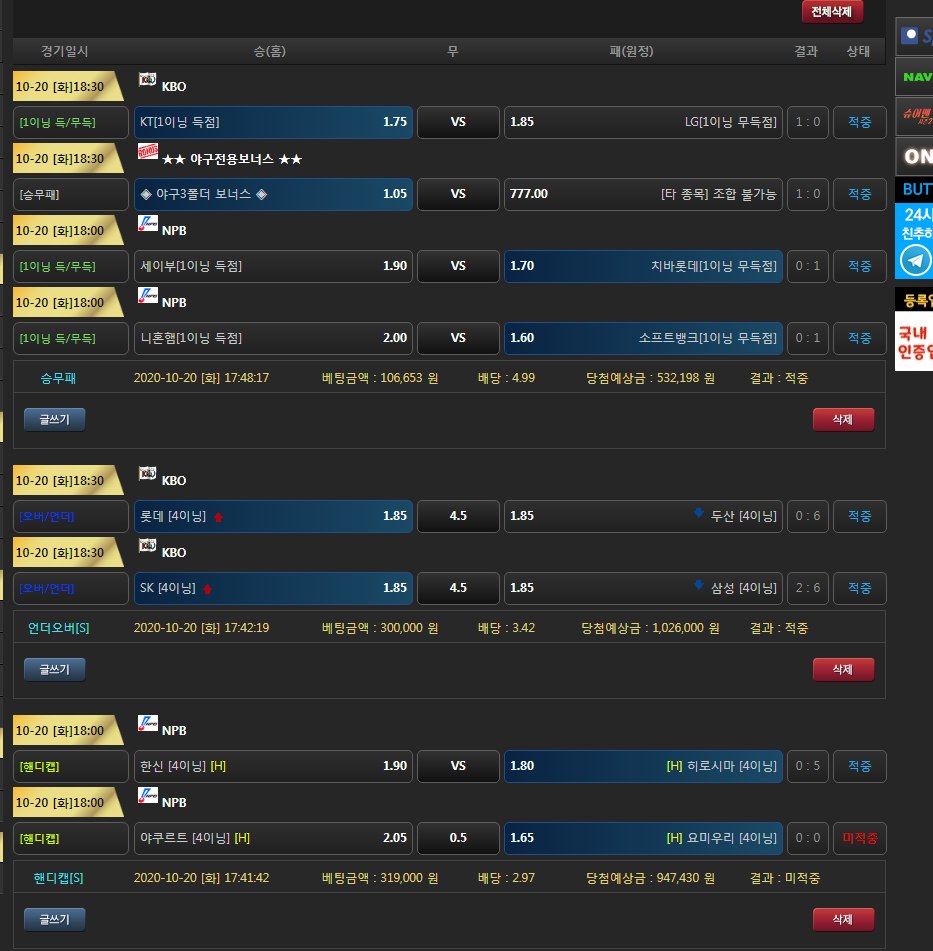The width and height of the screenshot is (933, 951).
Task: Select 치바롯데 1이닝 무득점 odds 1.70
Action: pos(643,267)
